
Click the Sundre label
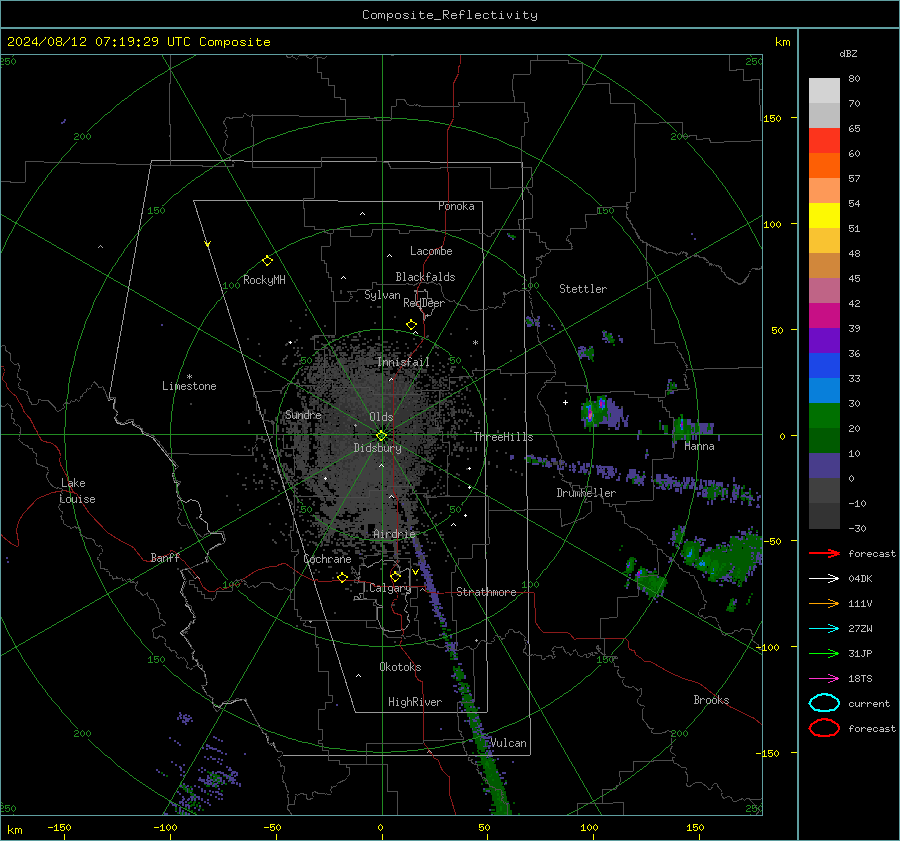pyautogui.click(x=303, y=414)
